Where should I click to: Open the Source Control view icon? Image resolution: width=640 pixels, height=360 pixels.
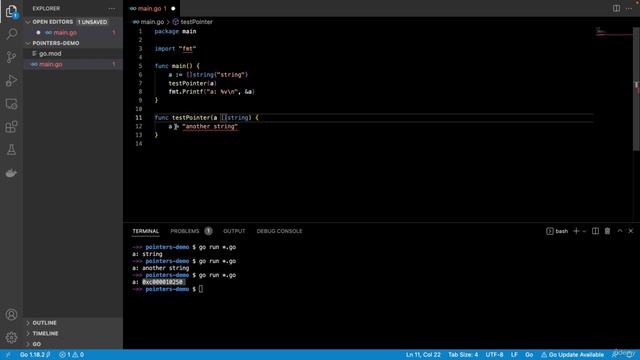point(11,57)
